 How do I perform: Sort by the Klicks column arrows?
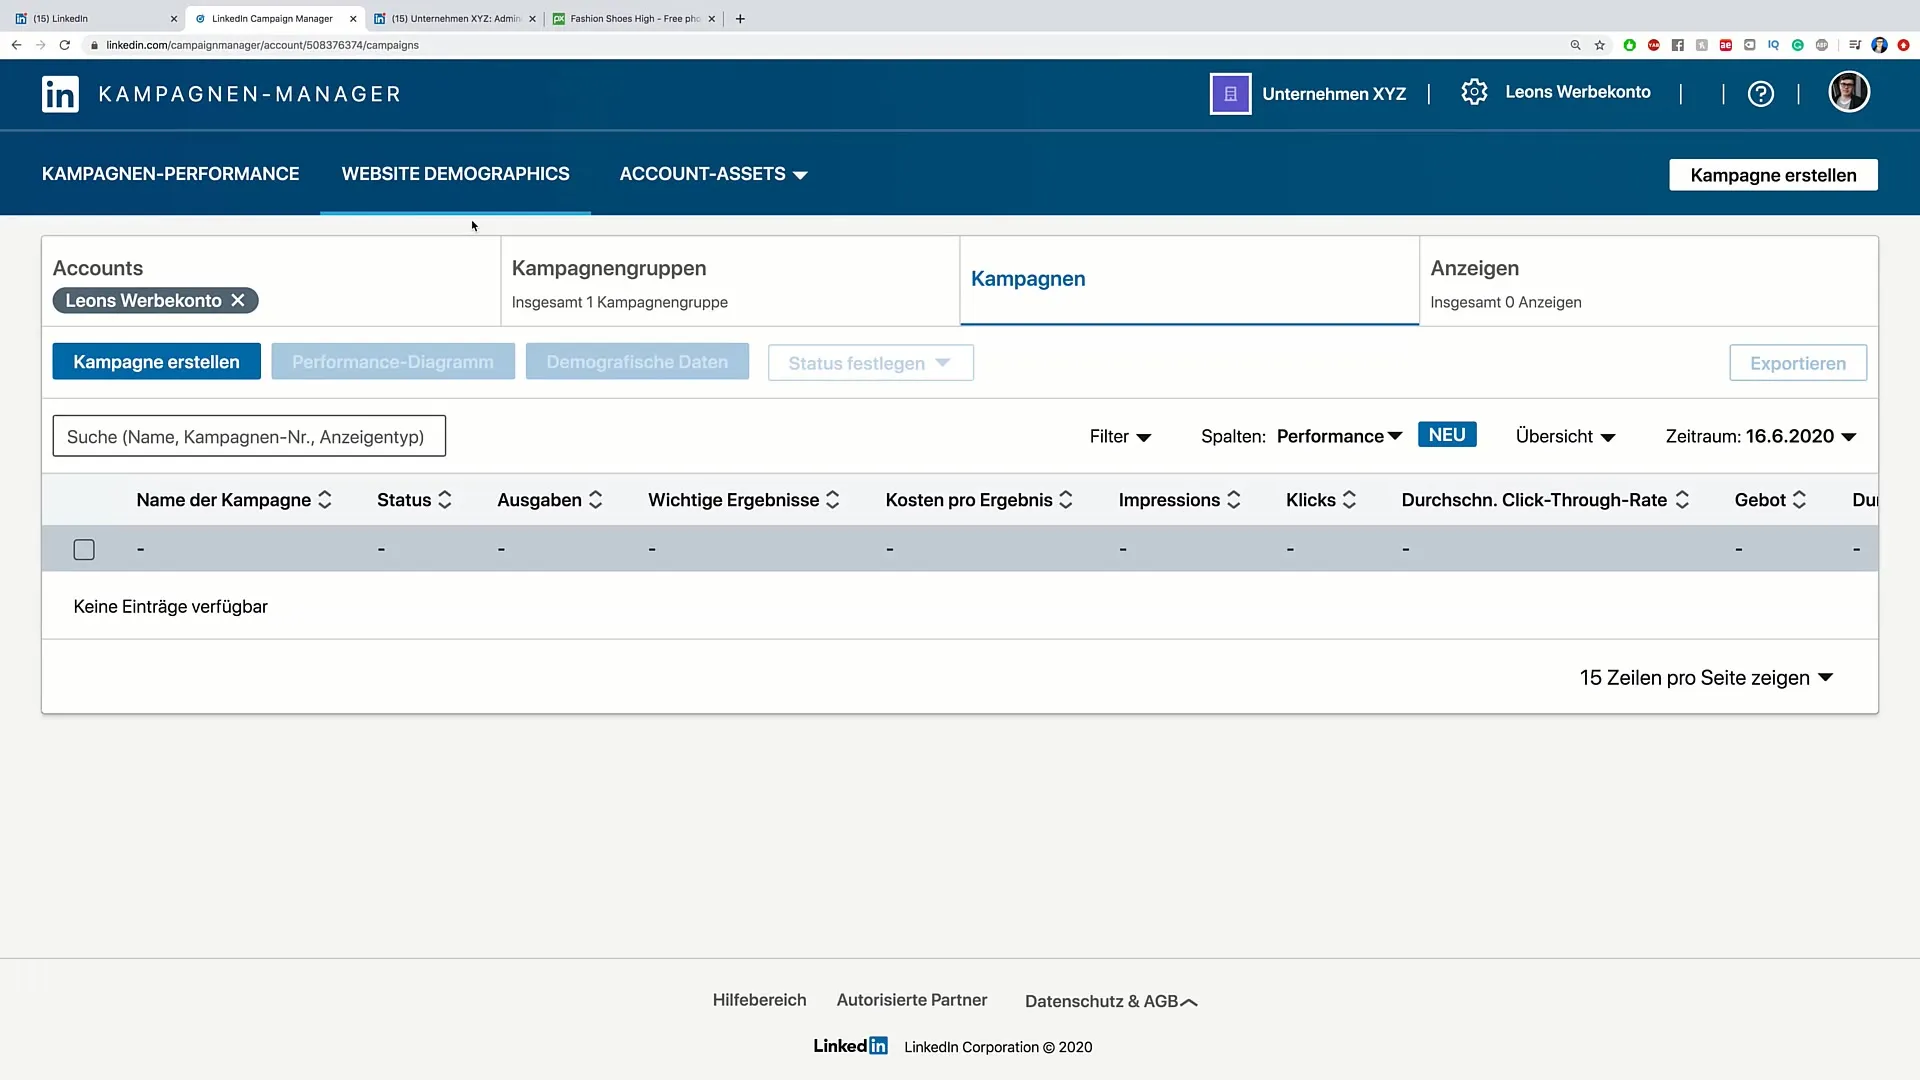click(x=1349, y=500)
